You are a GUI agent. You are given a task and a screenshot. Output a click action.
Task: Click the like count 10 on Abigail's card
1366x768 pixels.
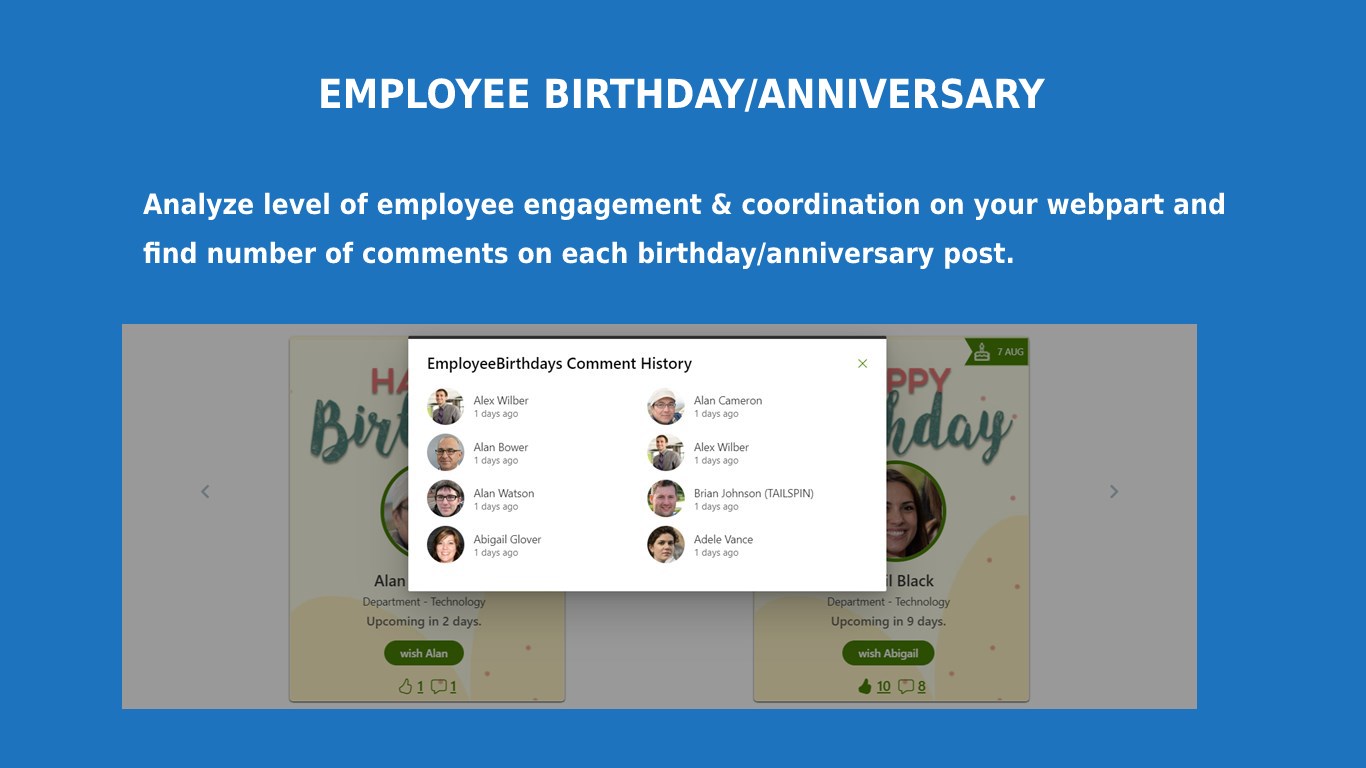[883, 686]
